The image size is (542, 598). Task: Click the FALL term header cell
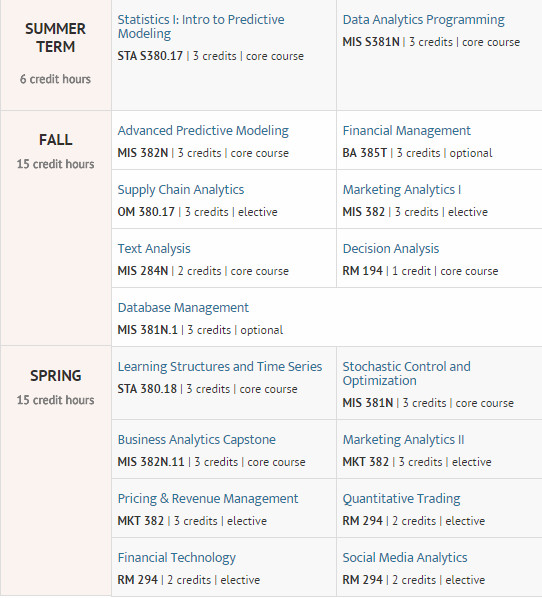(56, 228)
